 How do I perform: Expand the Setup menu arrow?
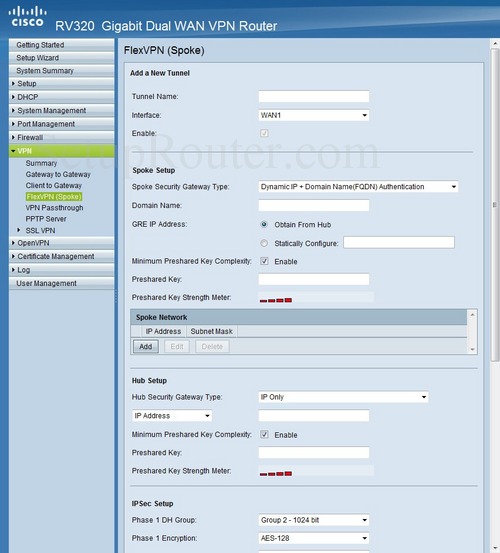(x=13, y=84)
